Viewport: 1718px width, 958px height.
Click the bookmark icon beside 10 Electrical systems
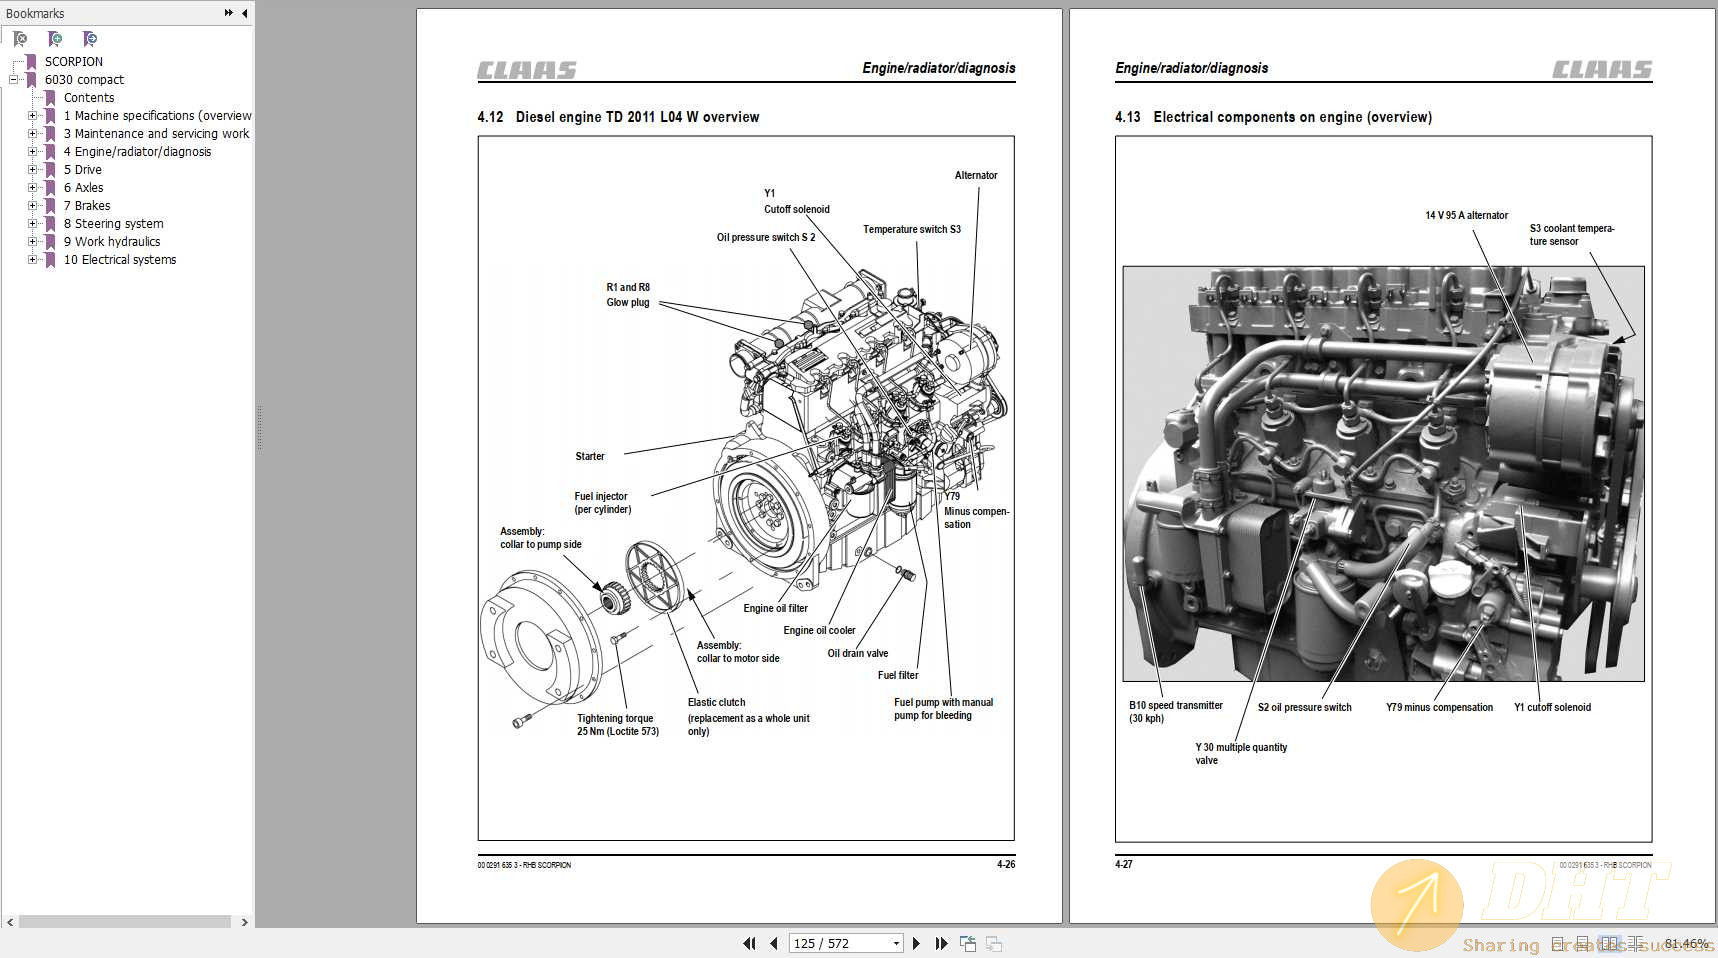[50, 260]
